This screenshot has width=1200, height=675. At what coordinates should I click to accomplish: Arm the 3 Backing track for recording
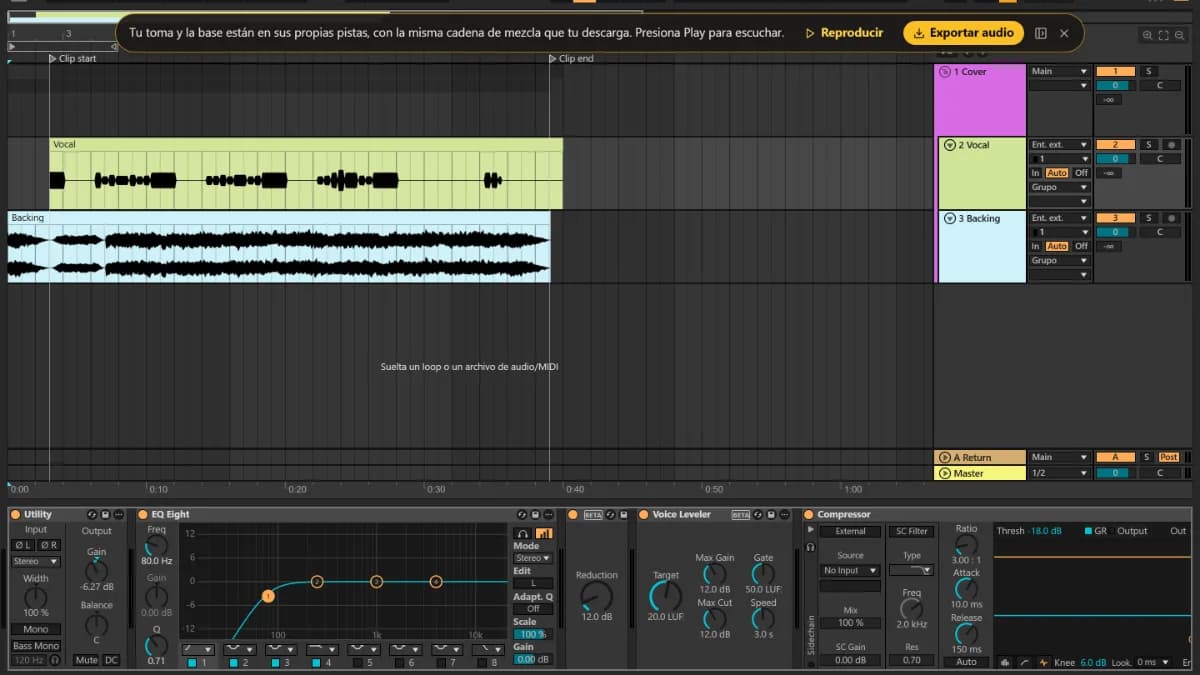tap(1171, 218)
